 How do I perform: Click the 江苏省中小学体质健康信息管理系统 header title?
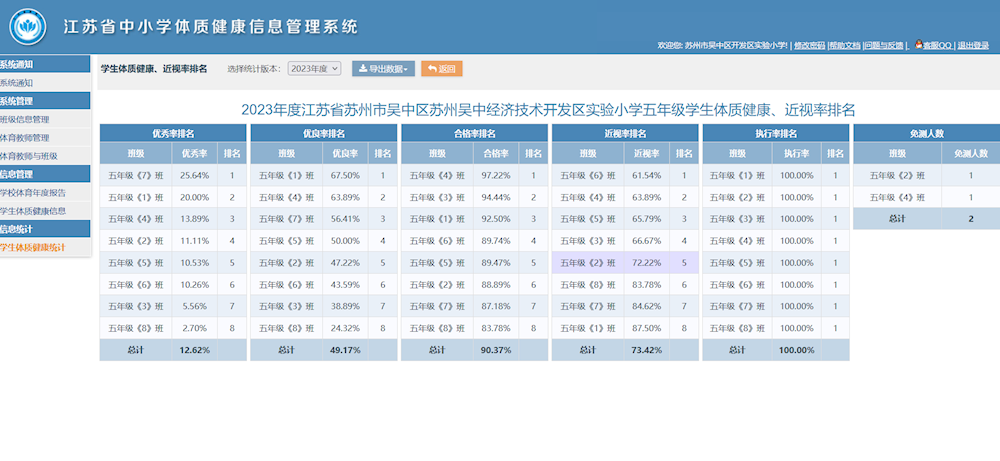point(210,27)
